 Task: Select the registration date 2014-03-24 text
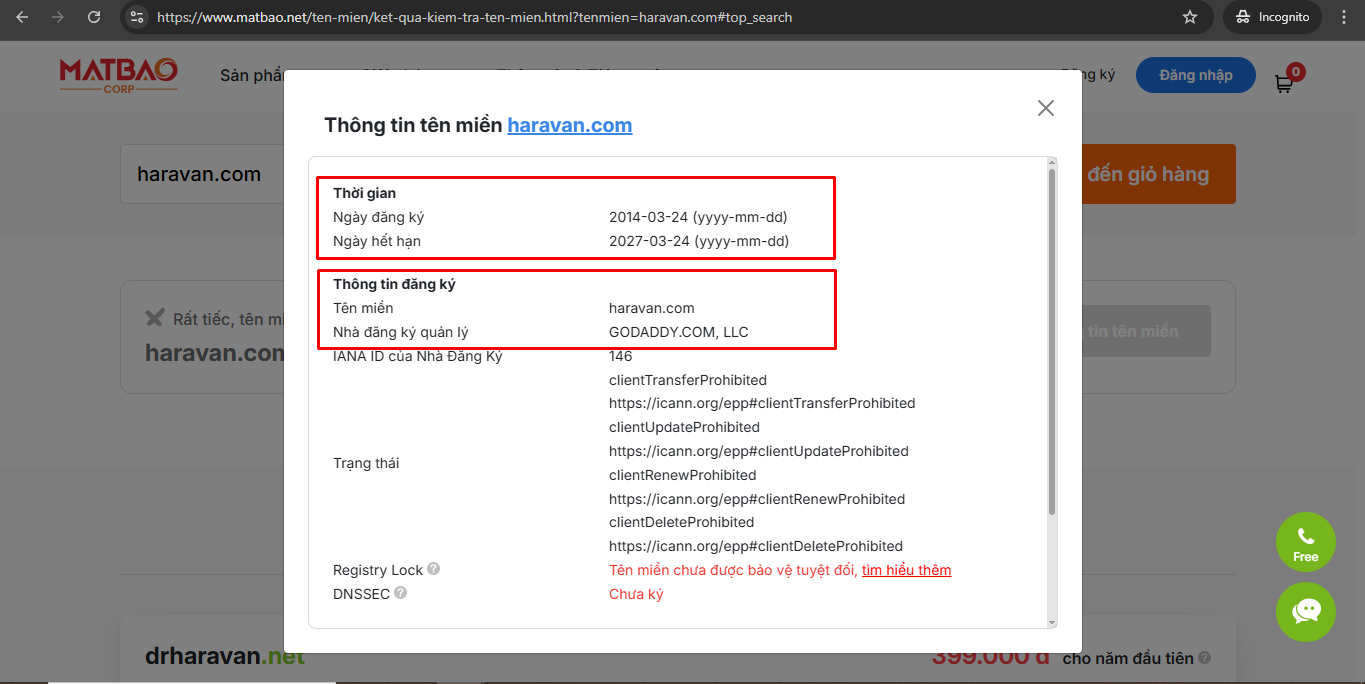tap(698, 217)
